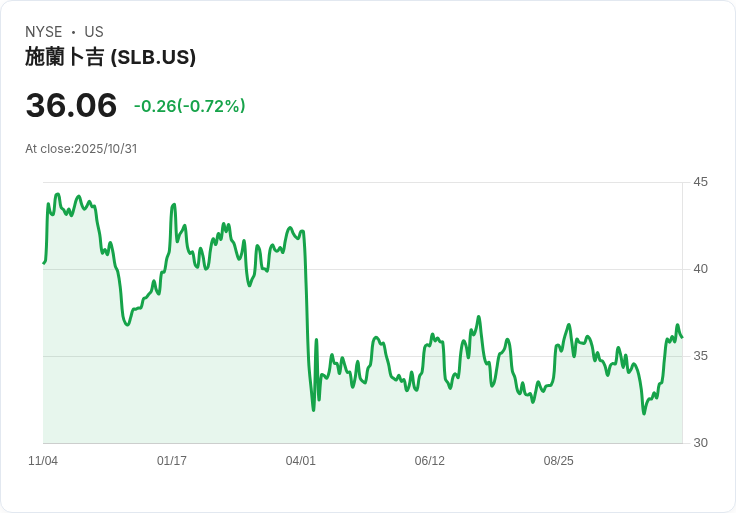The width and height of the screenshot is (736, 513).
Task: Click the US market label
Action: pos(94,32)
